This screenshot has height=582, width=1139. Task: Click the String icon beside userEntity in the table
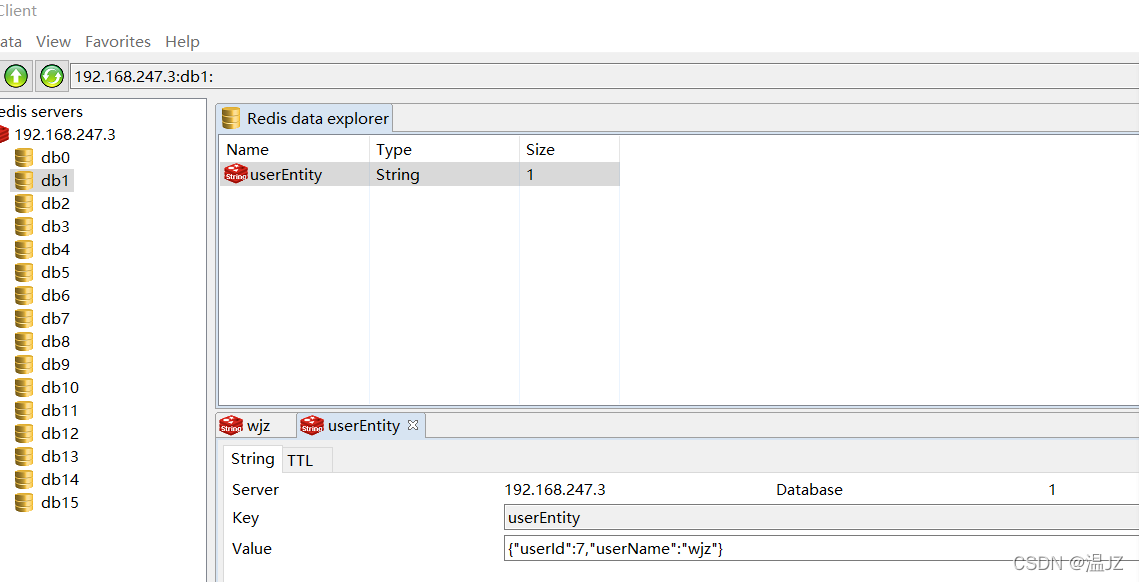[235, 174]
